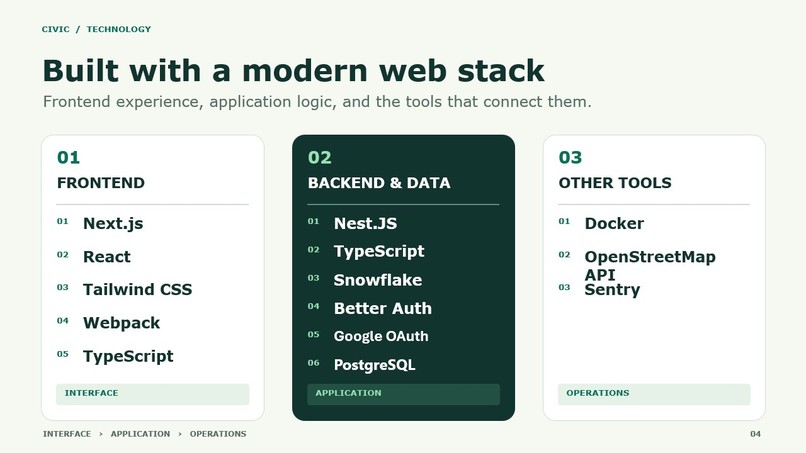The width and height of the screenshot is (806, 453).
Task: Click OPERATIONS in the footer breadcrumb
Action: (x=218, y=434)
